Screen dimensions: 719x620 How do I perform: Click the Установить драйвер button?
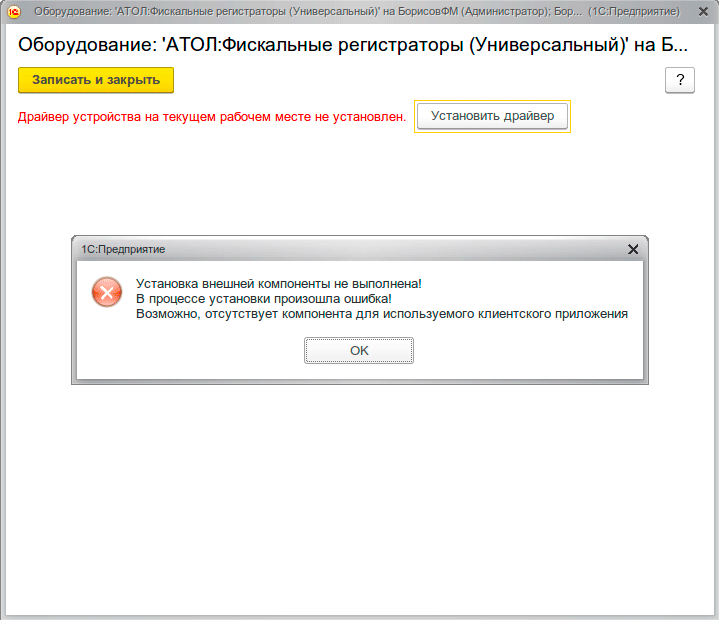click(492, 116)
